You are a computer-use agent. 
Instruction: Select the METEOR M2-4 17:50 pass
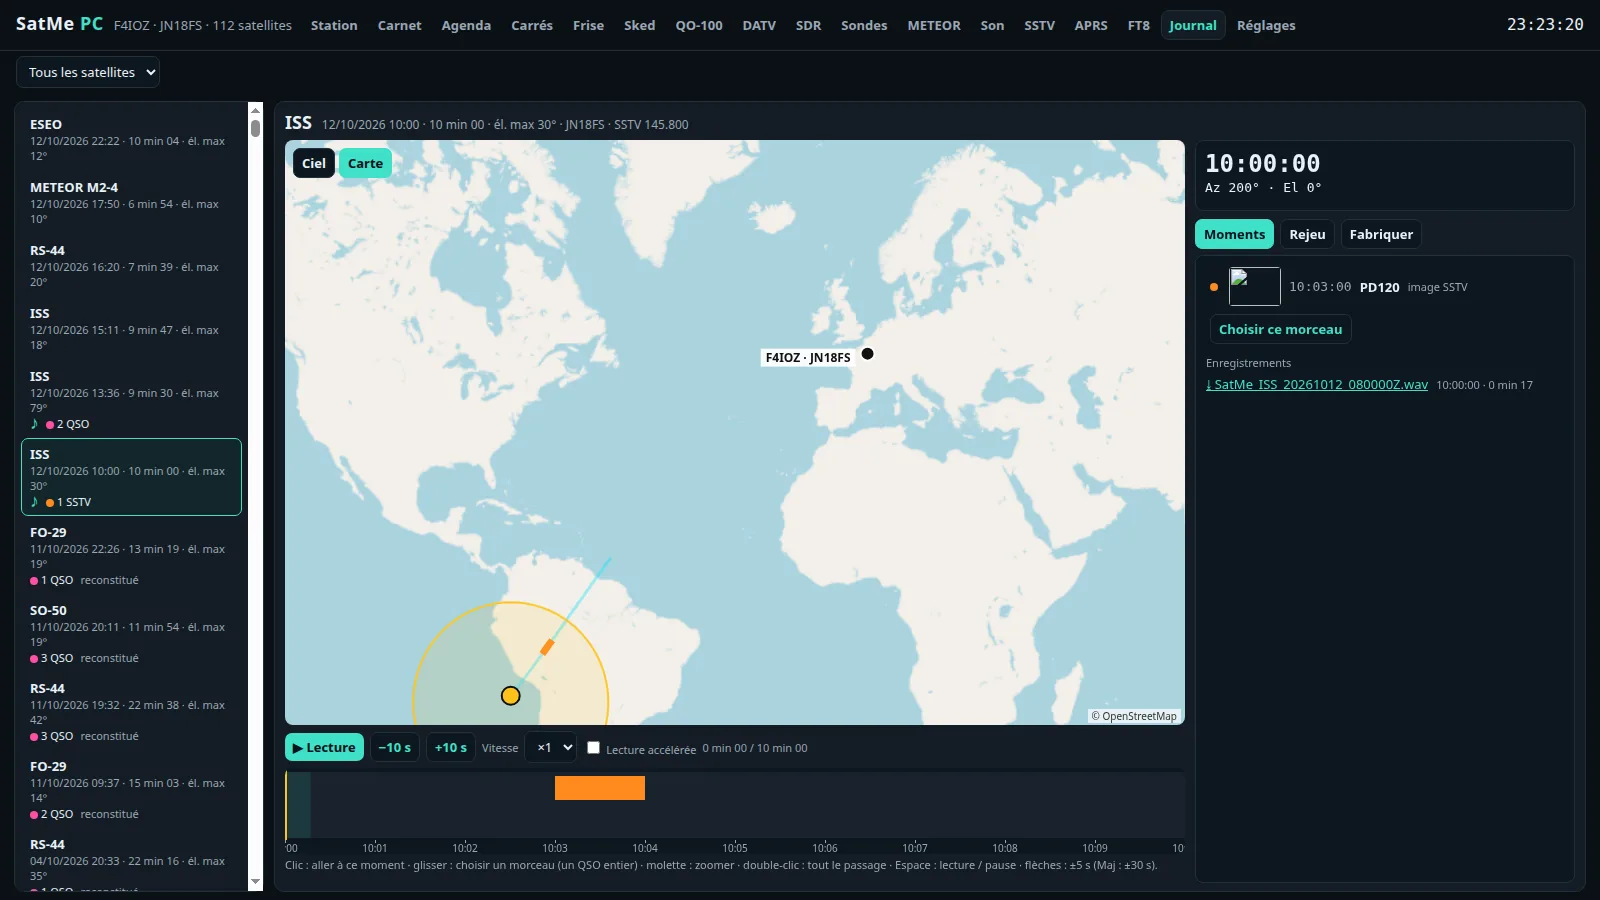coord(131,203)
